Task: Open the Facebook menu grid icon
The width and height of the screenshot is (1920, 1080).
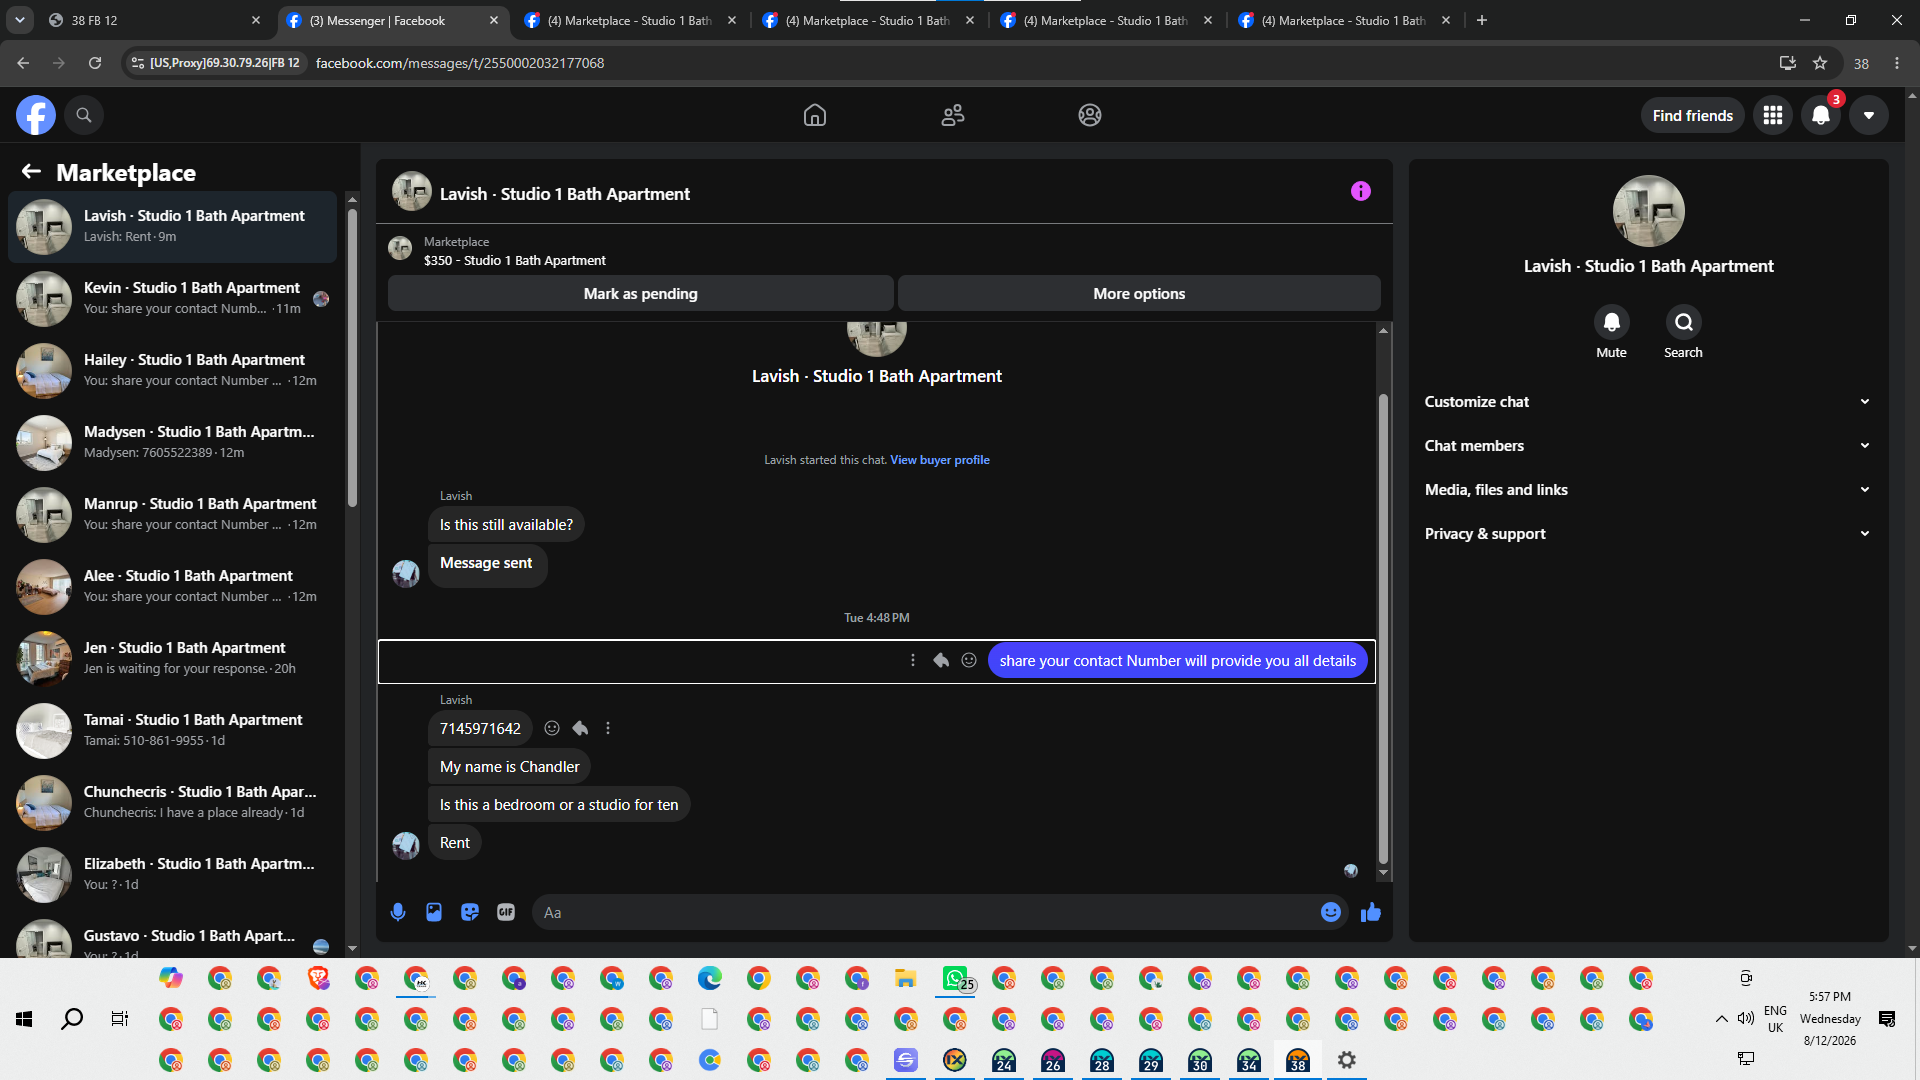Action: coord(1773,115)
